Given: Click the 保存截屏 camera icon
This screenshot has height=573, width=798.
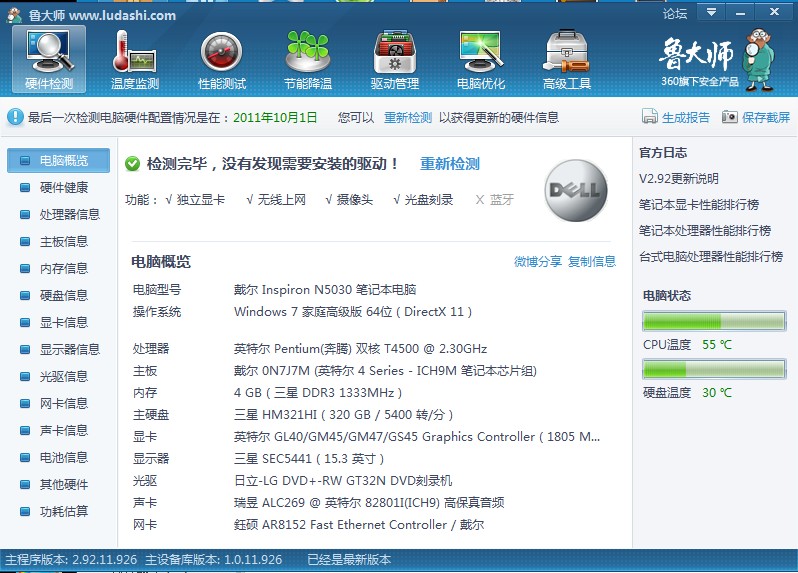Looking at the screenshot, I should [x=729, y=117].
